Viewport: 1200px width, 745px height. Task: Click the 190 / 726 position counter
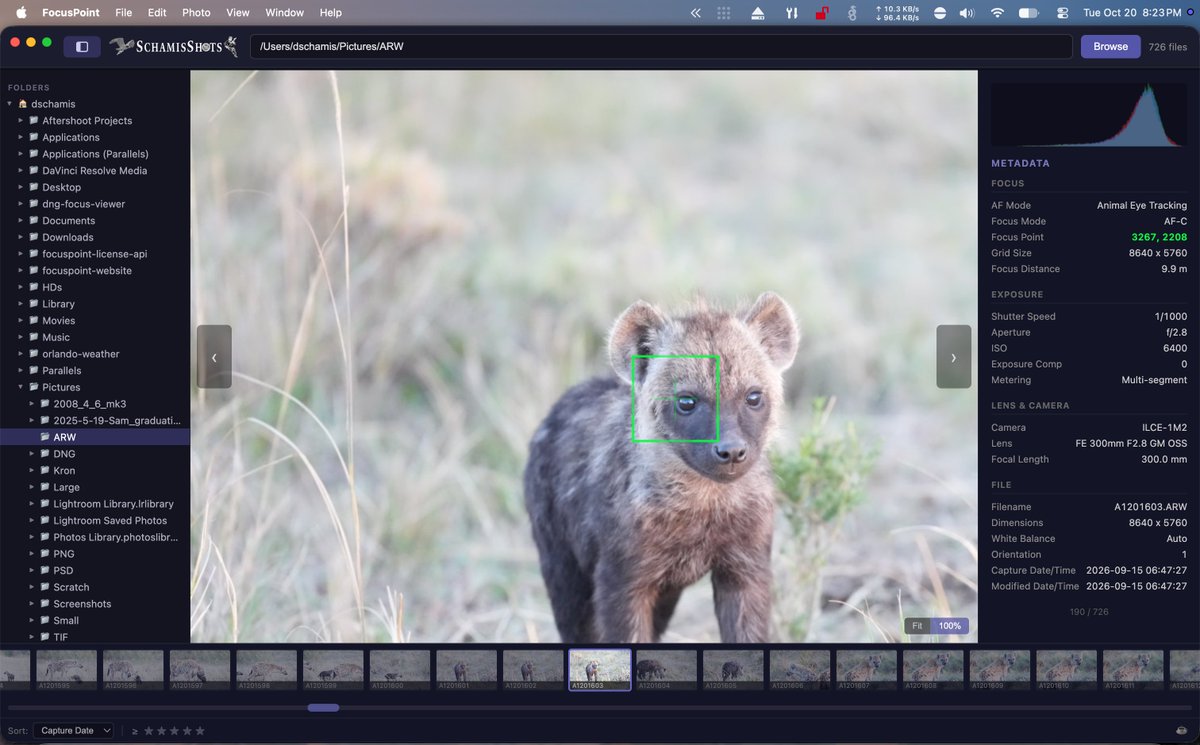pyautogui.click(x=1089, y=611)
